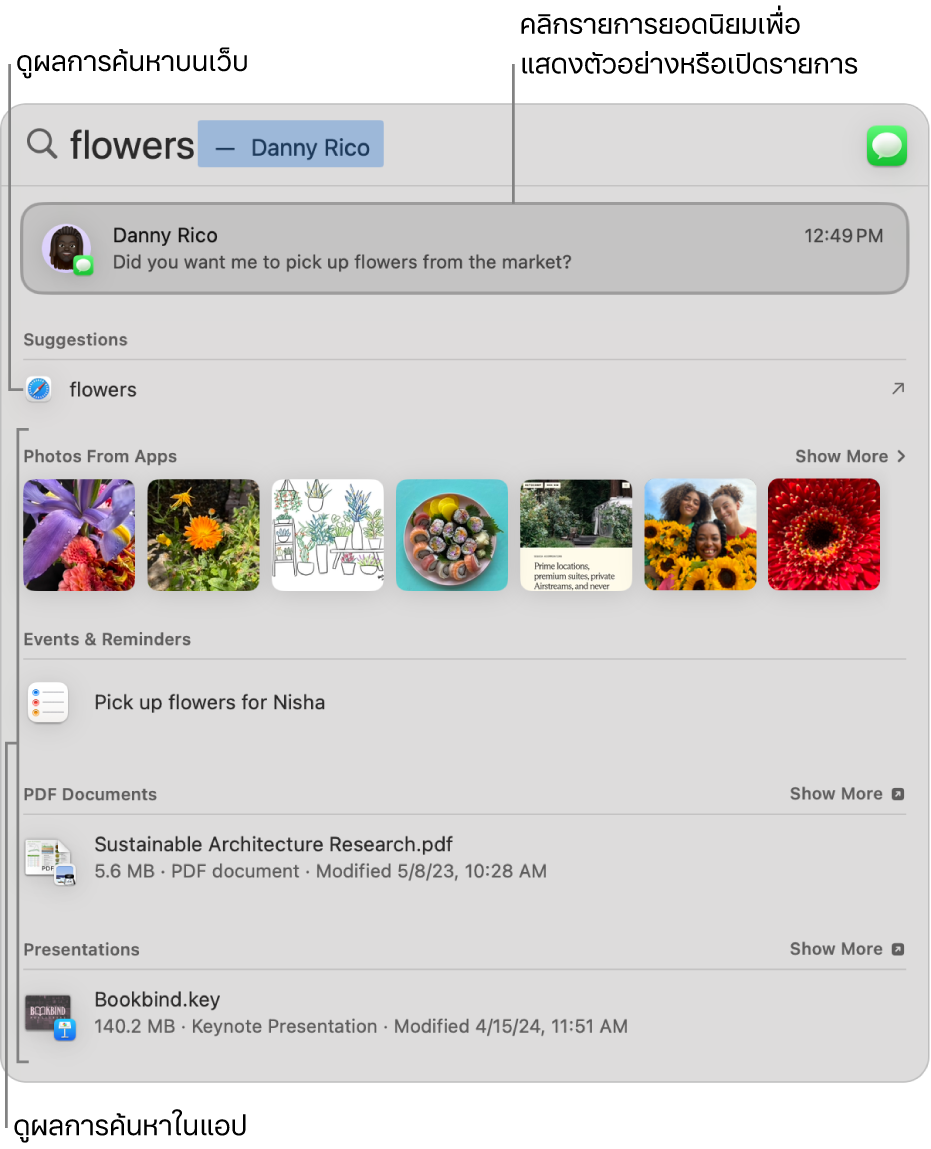931x1149 pixels.
Task: Select the flowers web suggestion row
Action: tap(465, 389)
